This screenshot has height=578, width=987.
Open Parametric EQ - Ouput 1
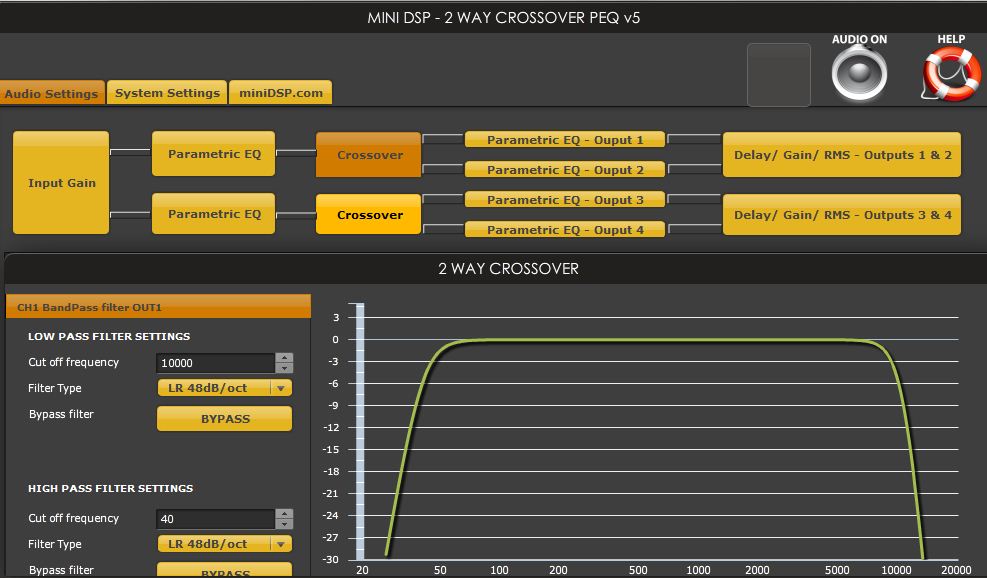pyautogui.click(x=565, y=140)
